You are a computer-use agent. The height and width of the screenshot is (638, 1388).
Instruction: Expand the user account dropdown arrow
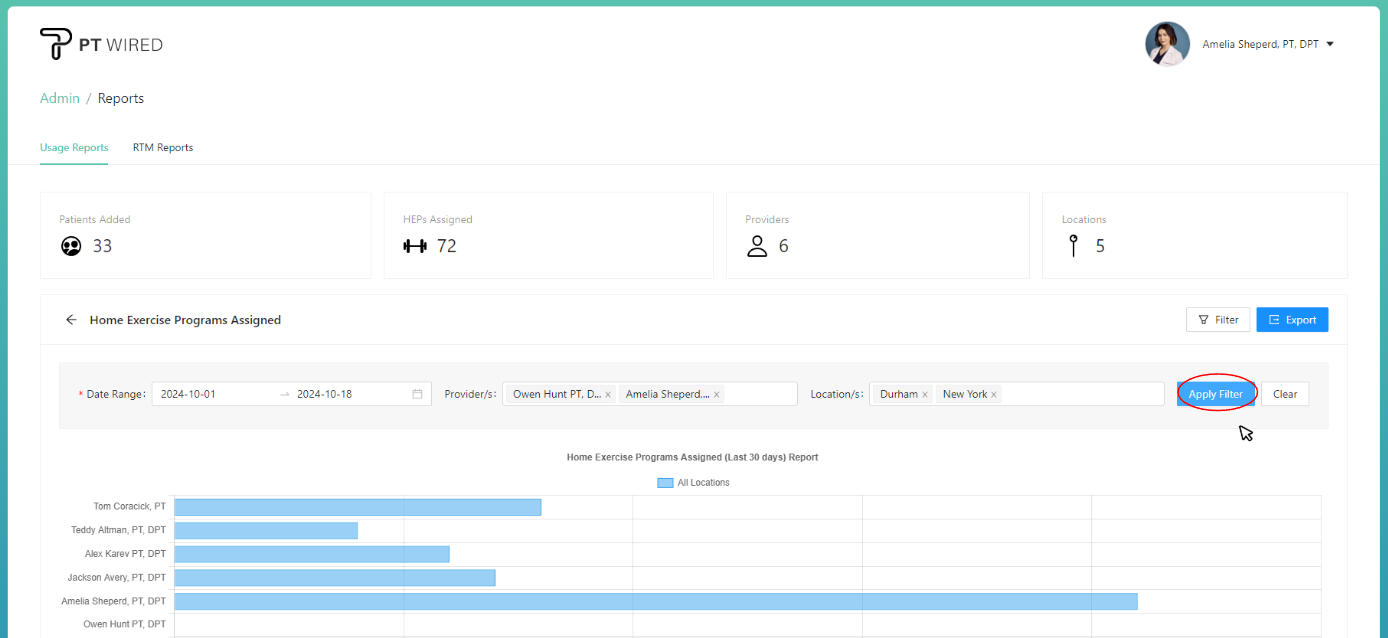1330,44
